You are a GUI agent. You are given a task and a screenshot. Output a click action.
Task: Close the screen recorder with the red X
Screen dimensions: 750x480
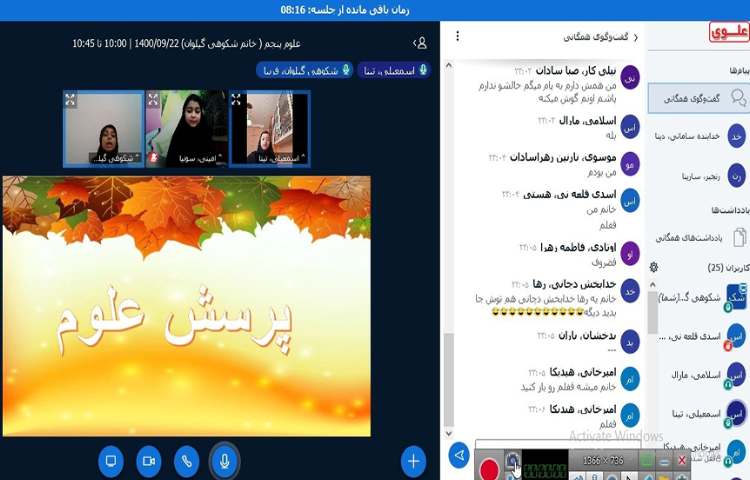pos(682,461)
